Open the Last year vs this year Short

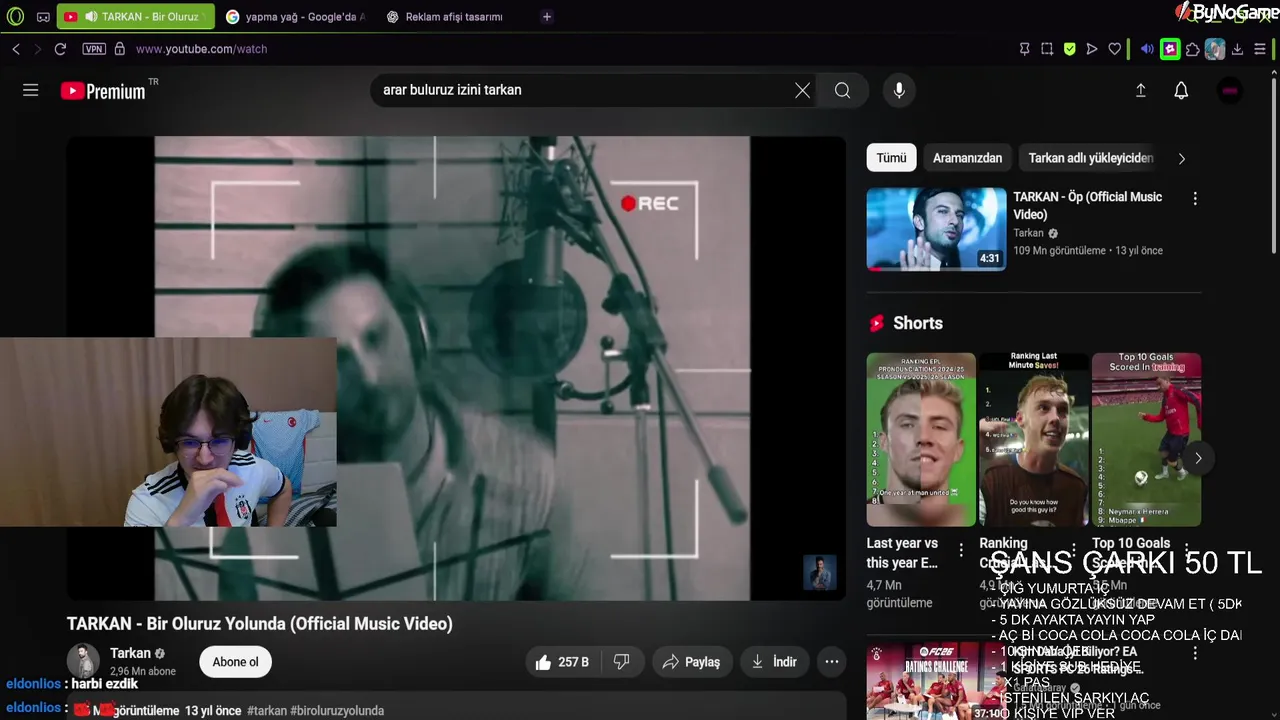[921, 440]
